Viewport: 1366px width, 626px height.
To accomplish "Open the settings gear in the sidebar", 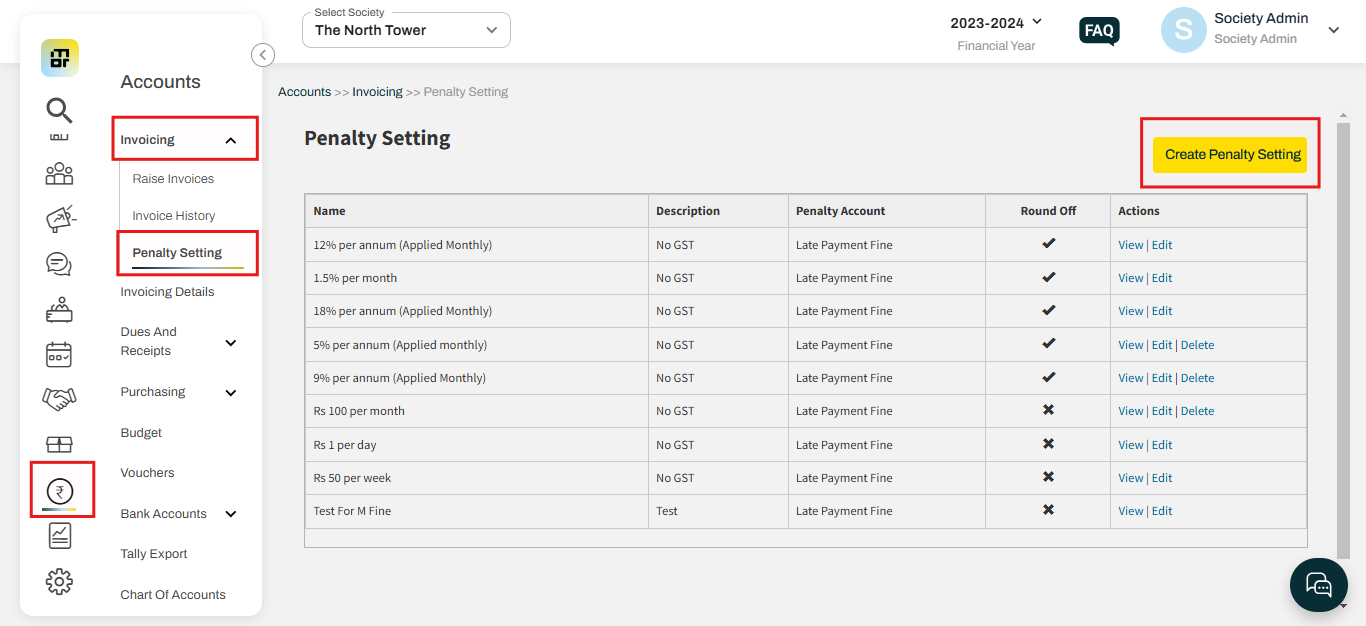I will tap(59, 581).
